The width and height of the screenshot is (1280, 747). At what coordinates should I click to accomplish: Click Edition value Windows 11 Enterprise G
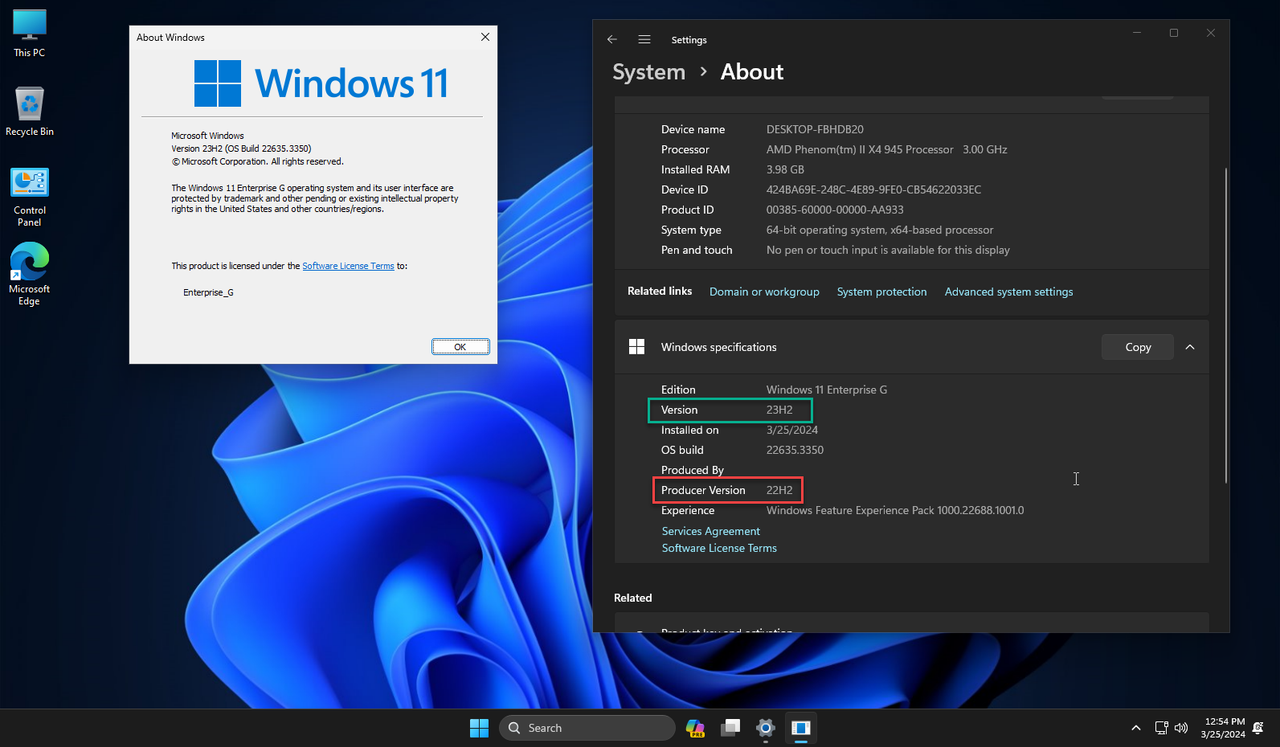827,390
